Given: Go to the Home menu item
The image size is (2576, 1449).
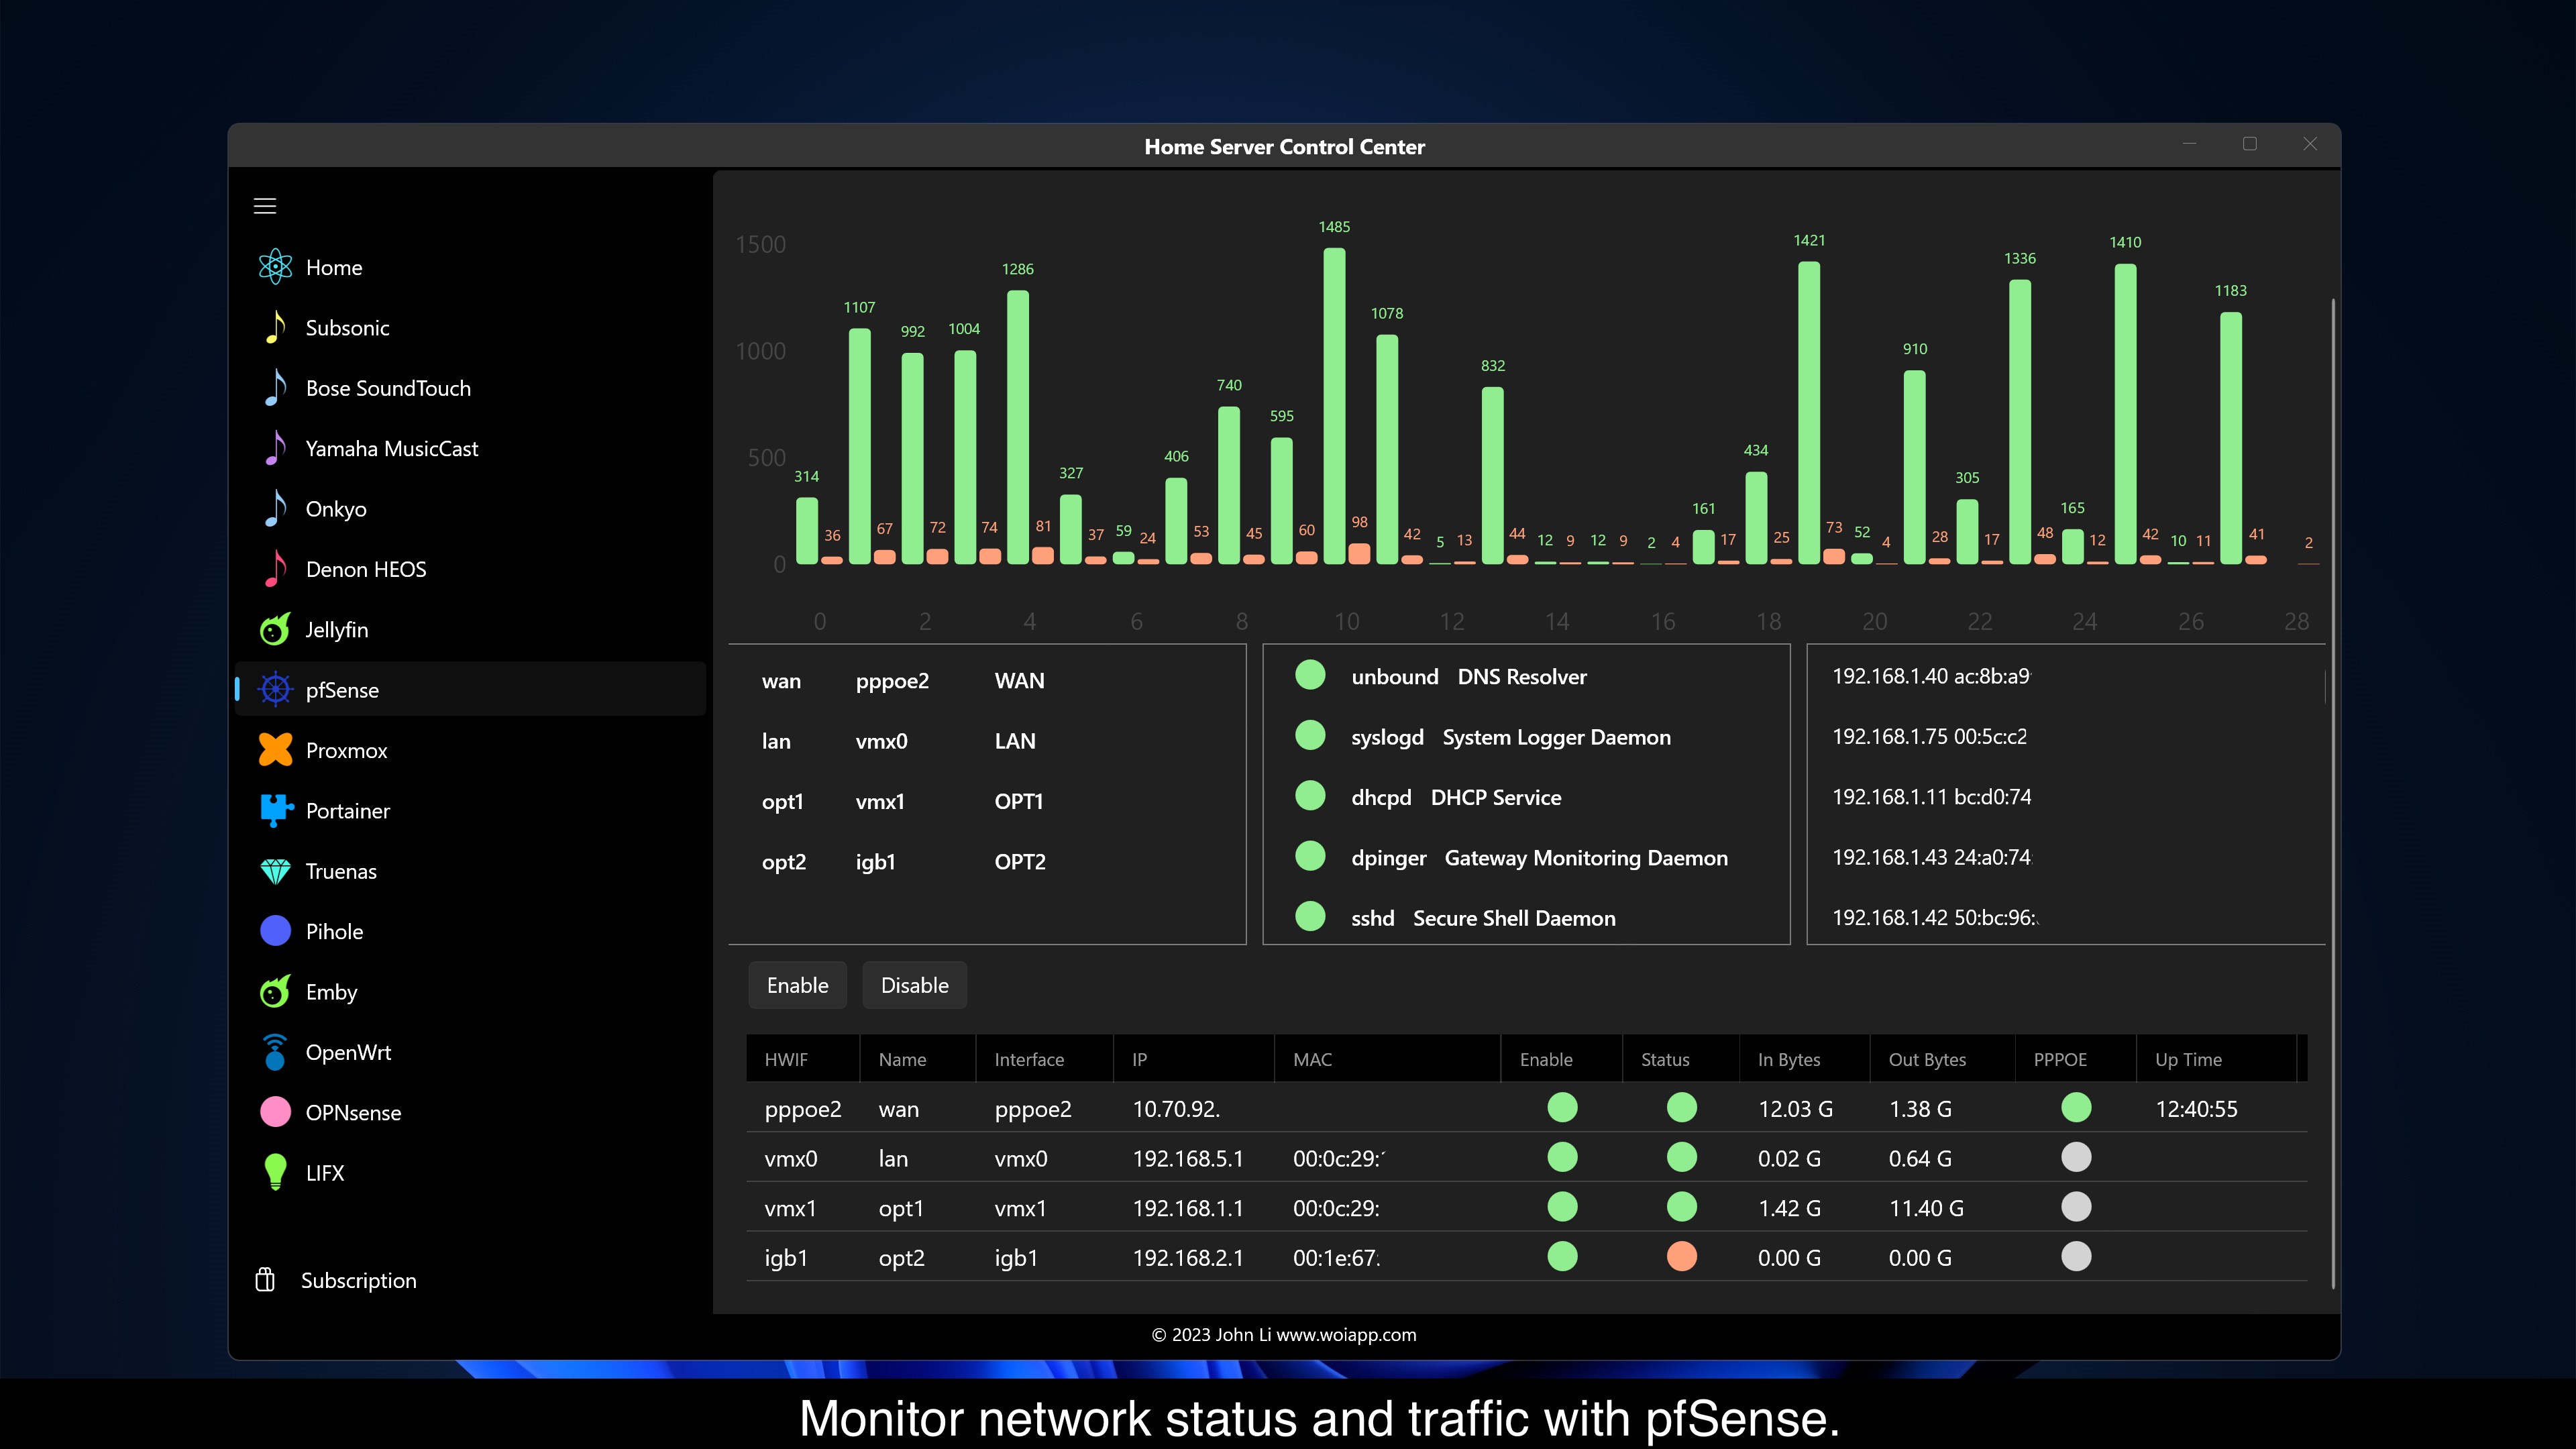Looking at the screenshot, I should click(334, 267).
